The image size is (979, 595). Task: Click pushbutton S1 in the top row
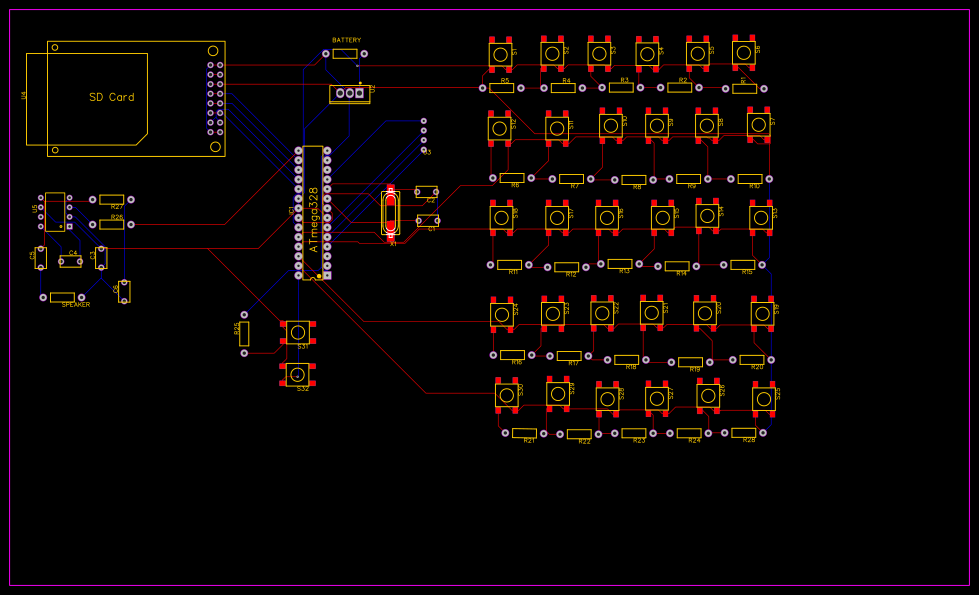[500, 55]
